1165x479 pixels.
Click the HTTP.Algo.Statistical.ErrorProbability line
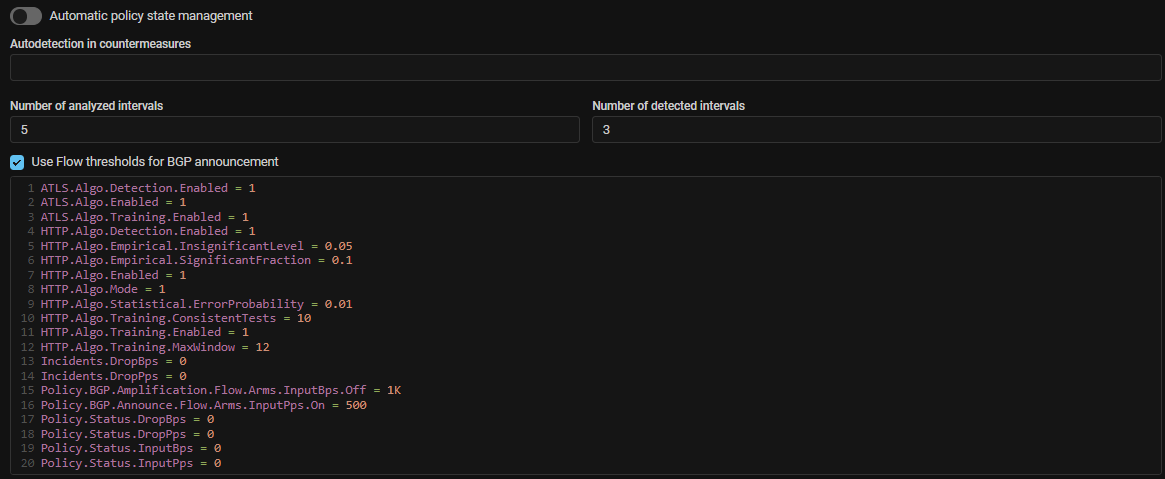pyautogui.click(x=196, y=304)
